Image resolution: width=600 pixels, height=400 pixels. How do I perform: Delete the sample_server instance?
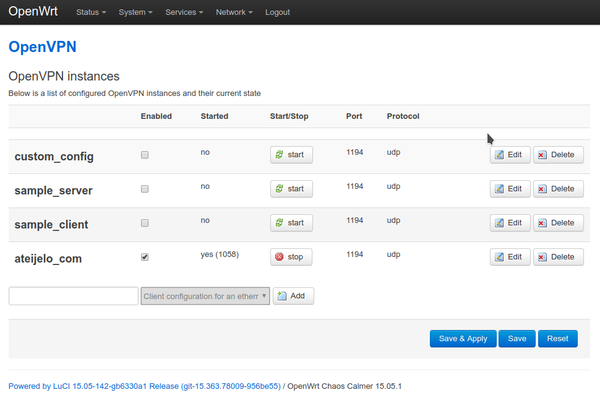pos(558,189)
